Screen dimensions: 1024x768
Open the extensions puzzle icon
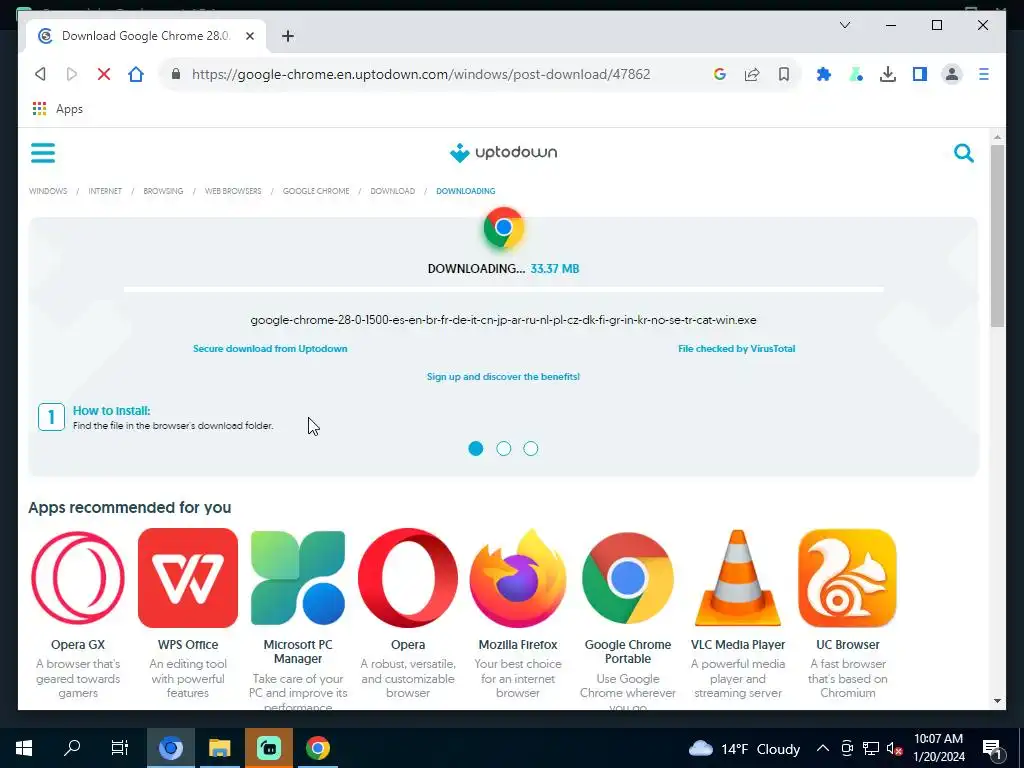tap(824, 74)
